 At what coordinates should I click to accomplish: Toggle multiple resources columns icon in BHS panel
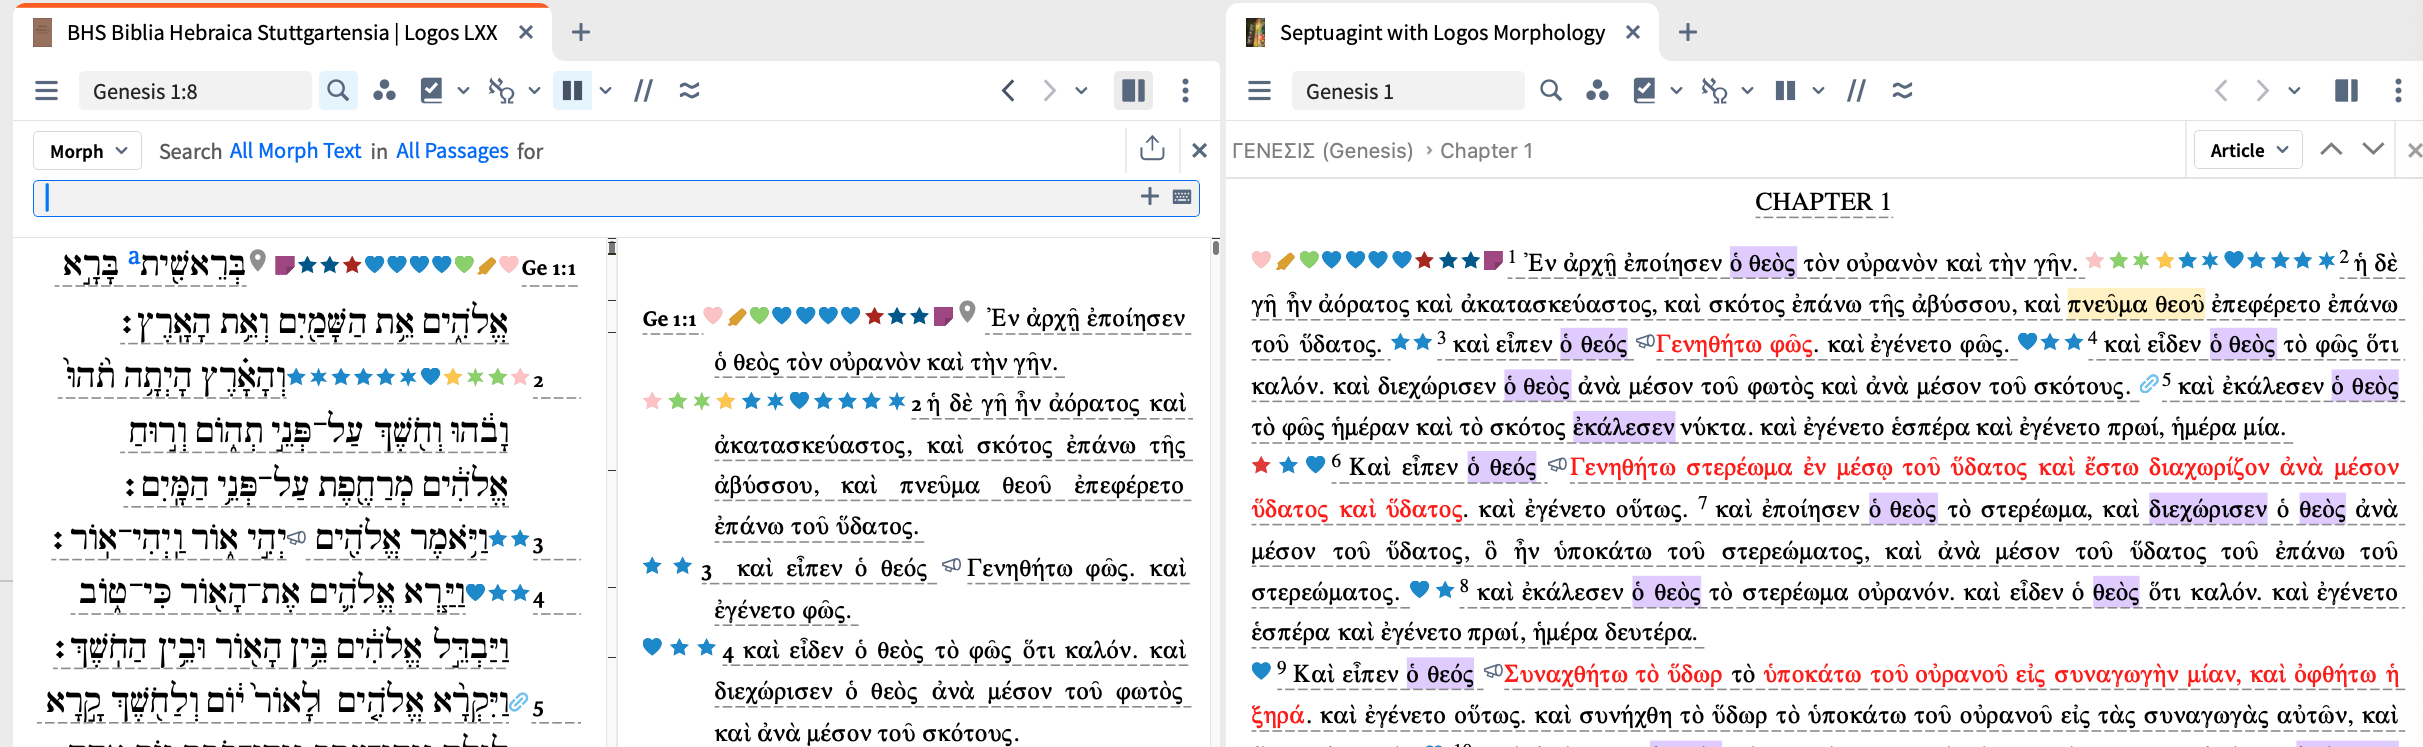coord(572,91)
